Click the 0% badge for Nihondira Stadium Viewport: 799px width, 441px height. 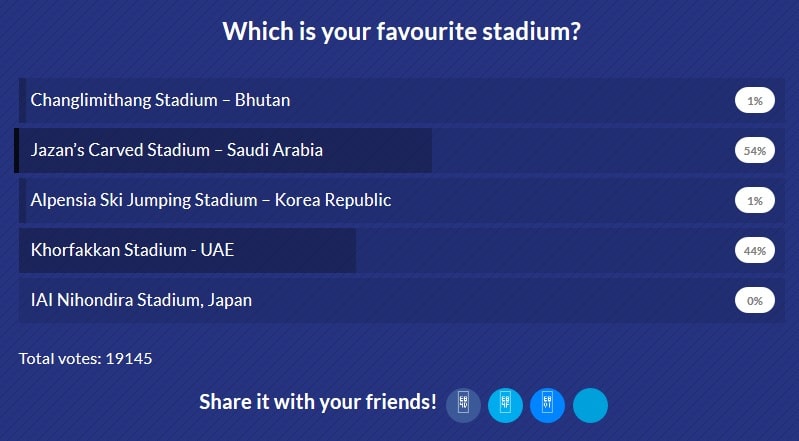754,301
